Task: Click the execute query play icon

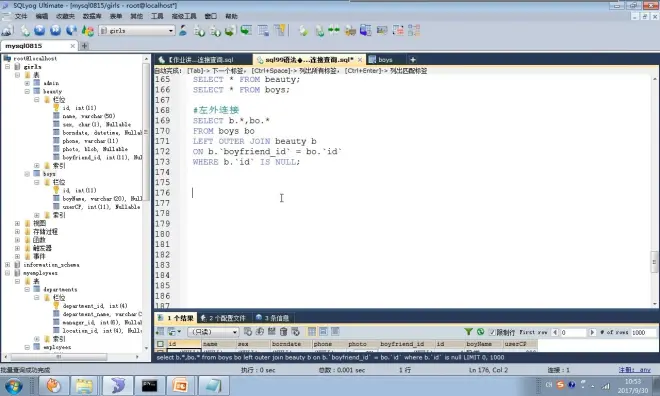Action: tap(40, 30)
